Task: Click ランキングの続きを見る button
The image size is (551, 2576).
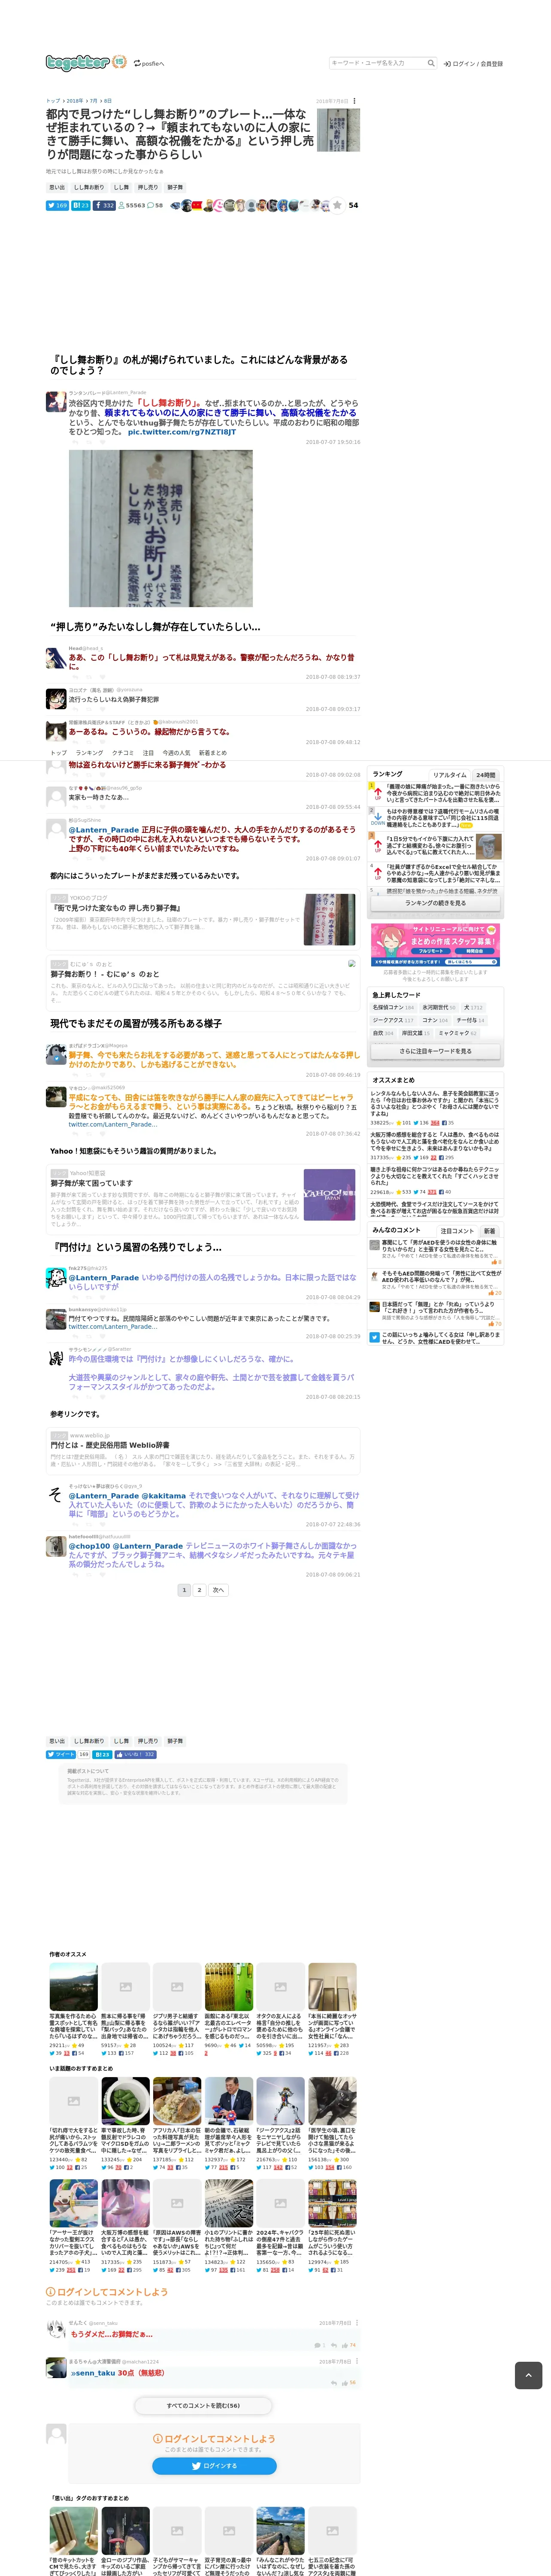Action: (435, 902)
